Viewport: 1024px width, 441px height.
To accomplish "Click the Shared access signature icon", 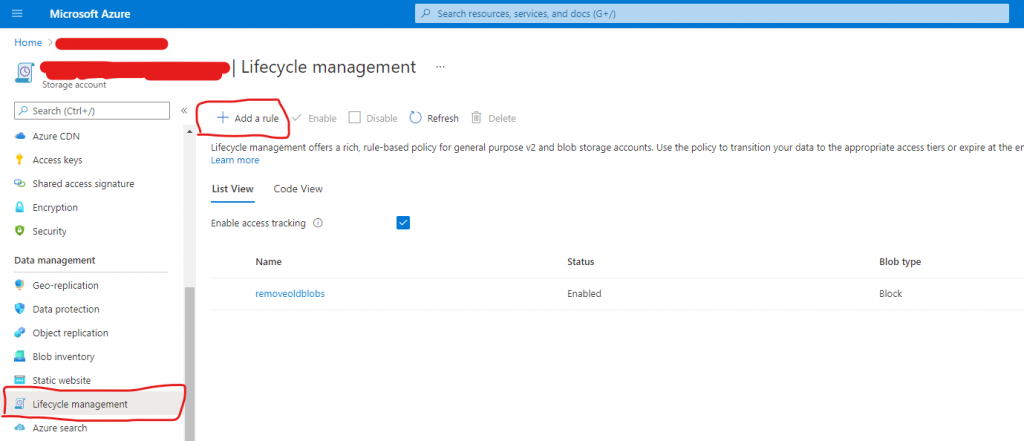I will coord(20,184).
